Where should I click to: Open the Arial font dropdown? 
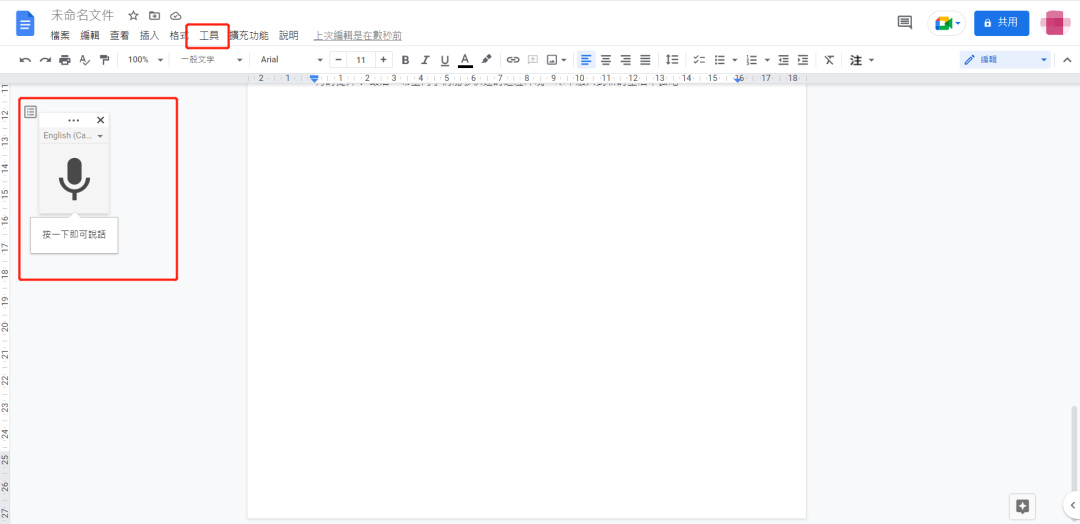(290, 60)
